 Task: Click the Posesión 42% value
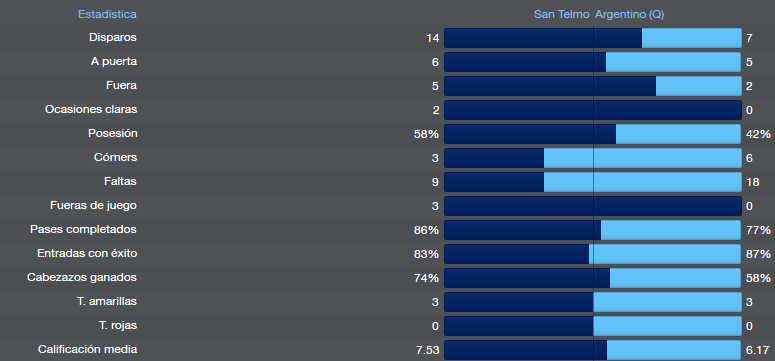point(758,134)
